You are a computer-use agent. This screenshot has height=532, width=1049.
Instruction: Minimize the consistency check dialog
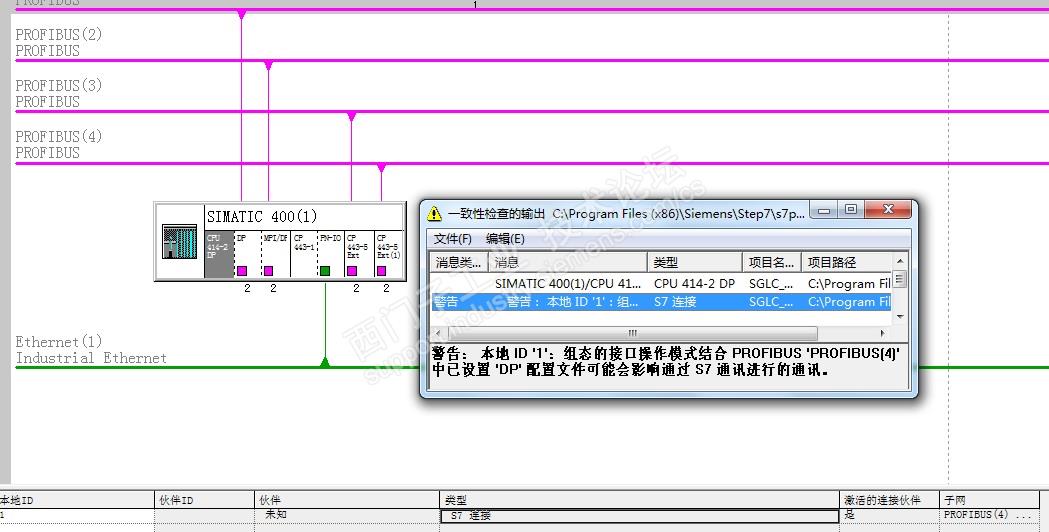pyautogui.click(x=824, y=209)
